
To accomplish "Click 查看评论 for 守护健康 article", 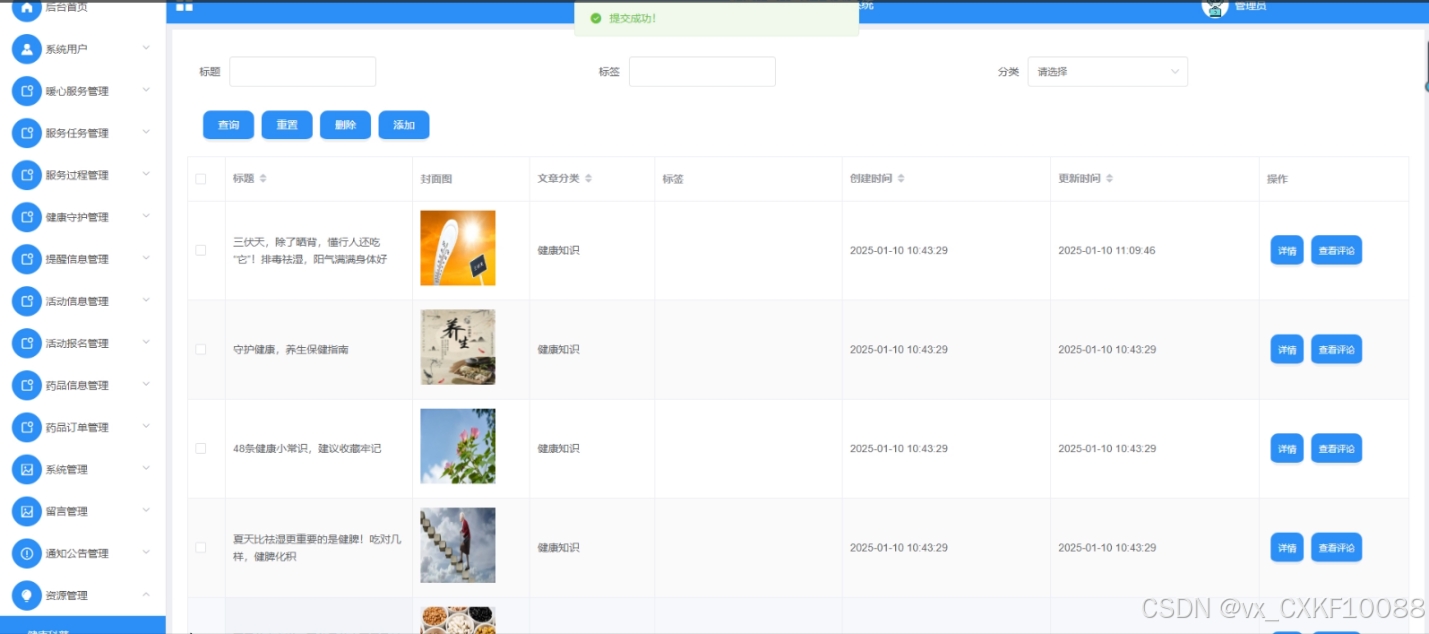I will [x=1336, y=349].
